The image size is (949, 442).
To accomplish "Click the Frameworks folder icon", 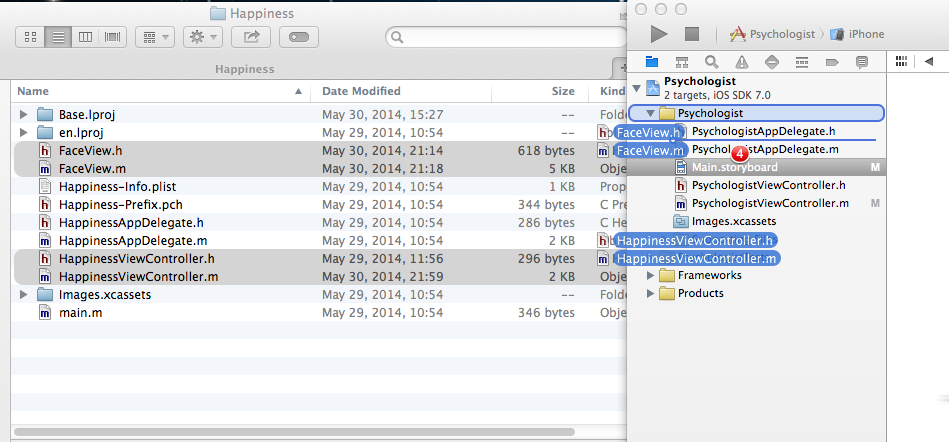I will point(667,275).
